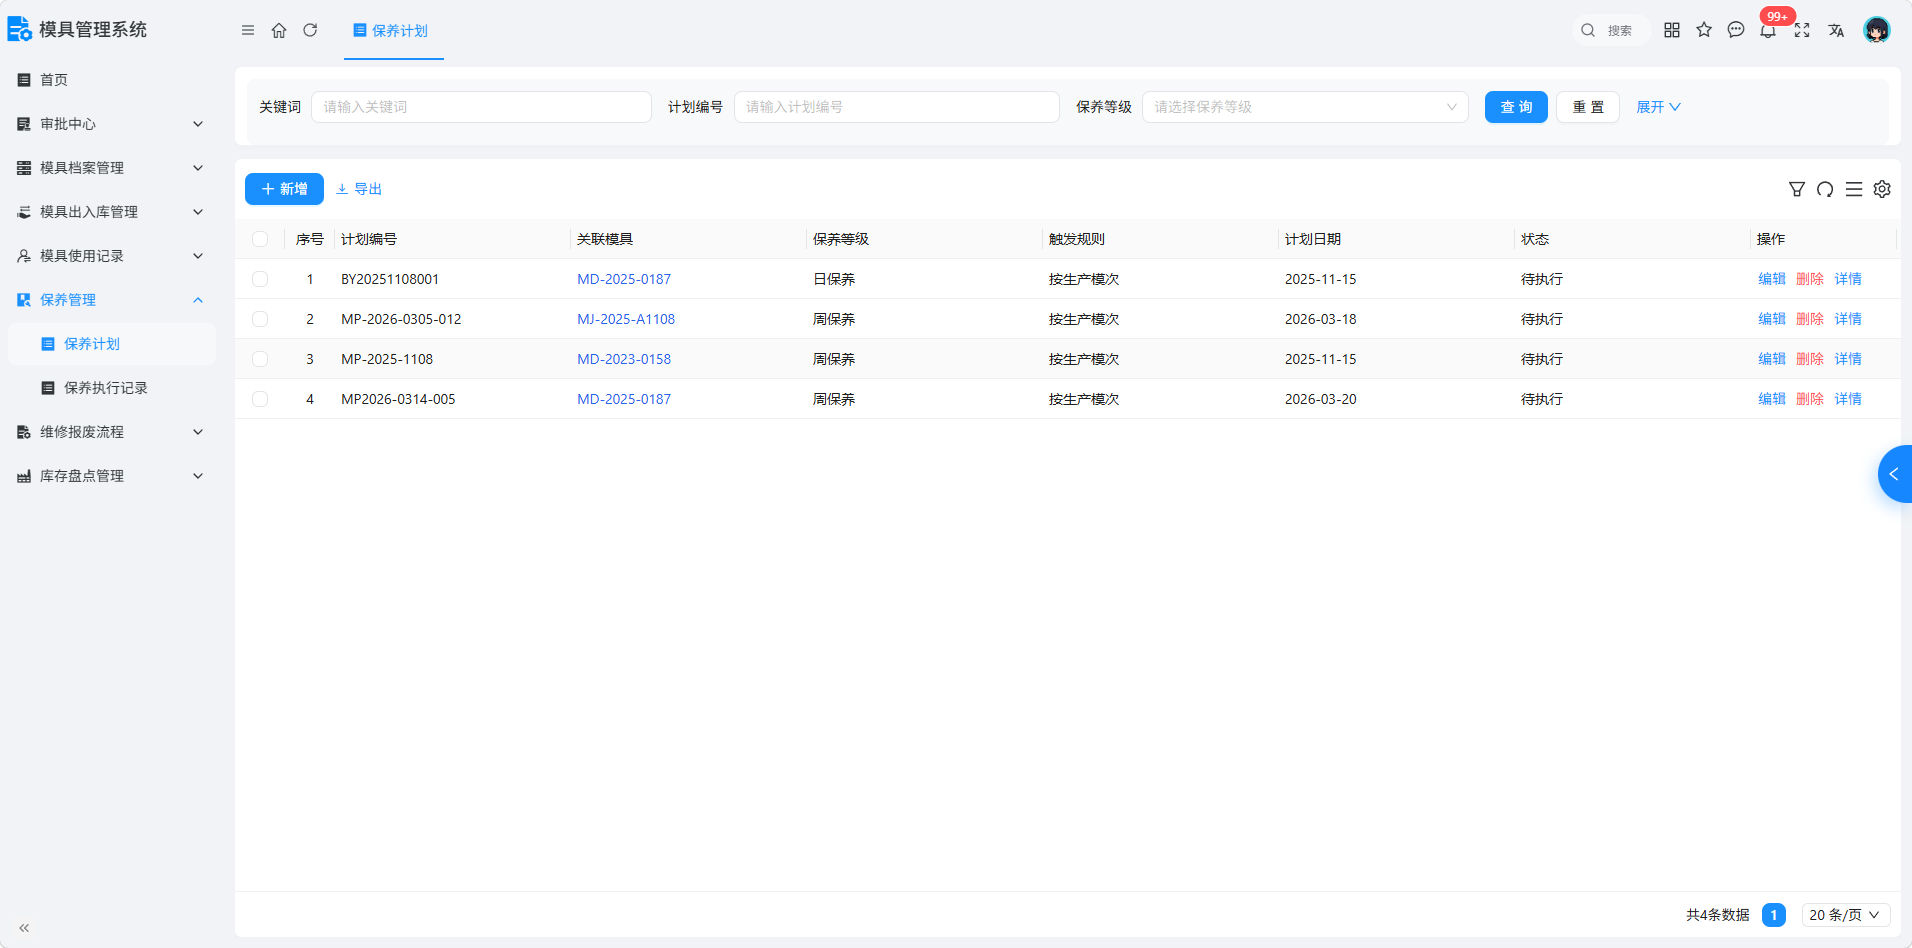
Task: Click the 新增 add button
Action: [x=284, y=189]
